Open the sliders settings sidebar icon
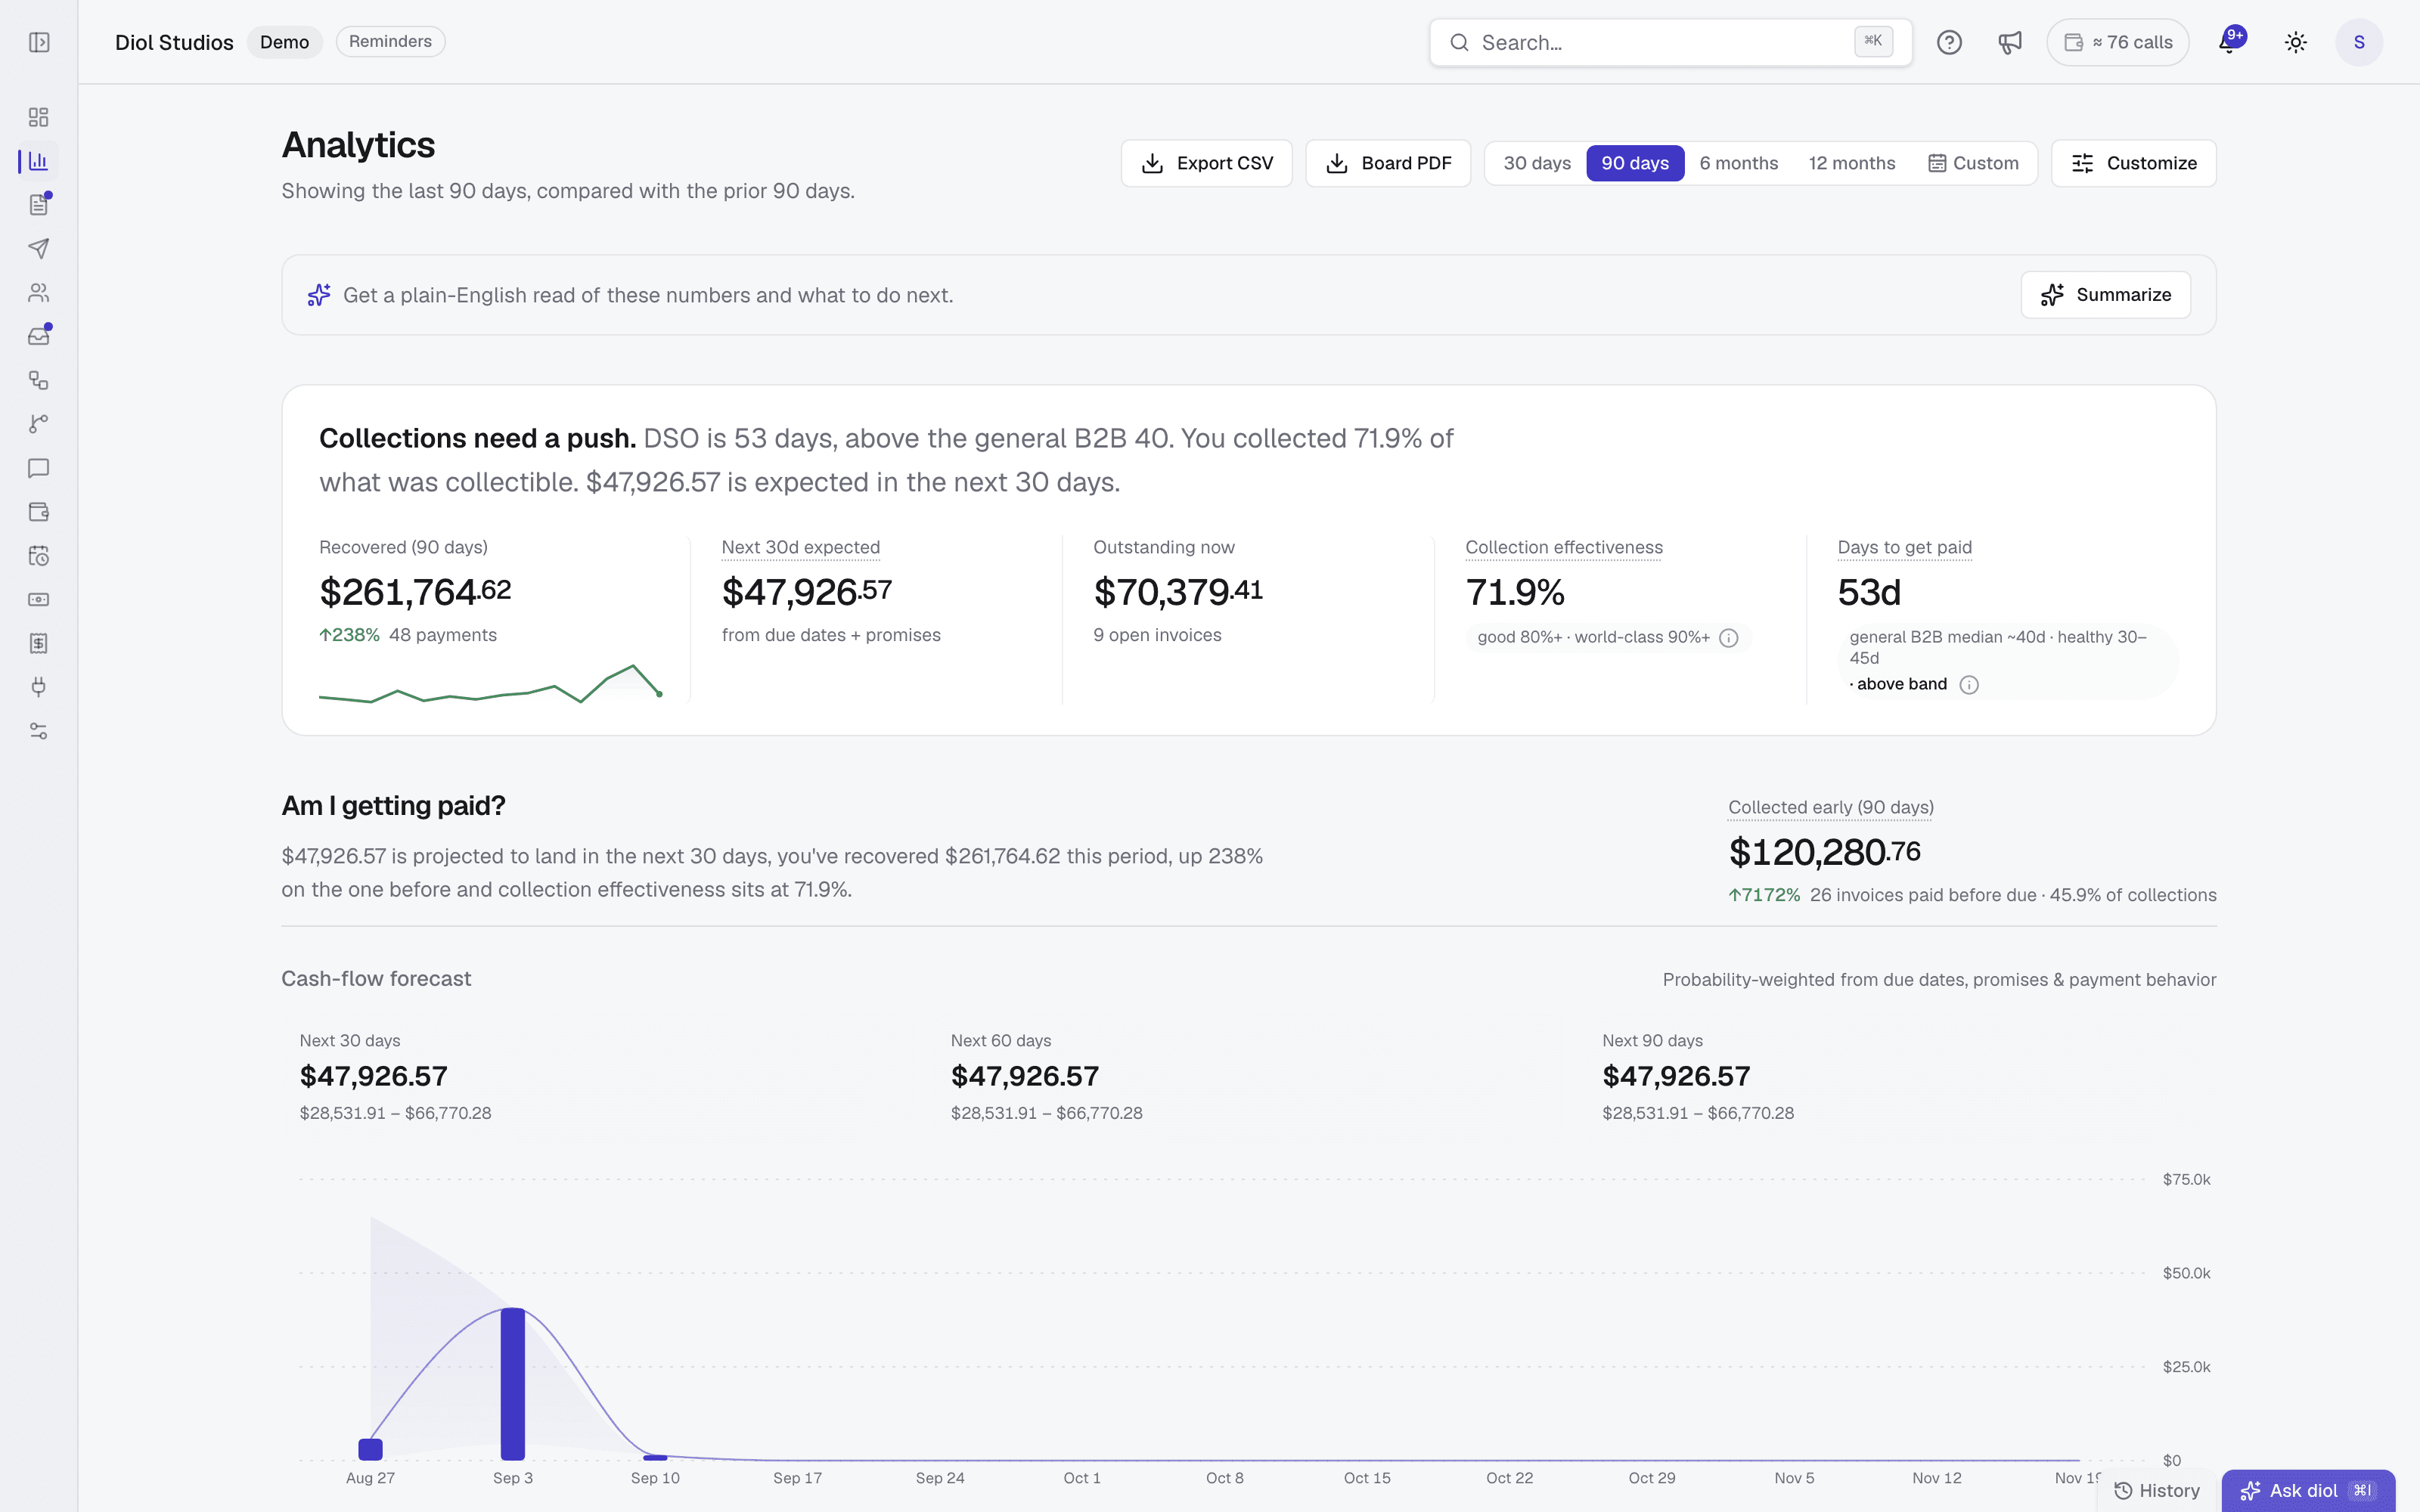The width and height of the screenshot is (2420, 1512). click(39, 731)
